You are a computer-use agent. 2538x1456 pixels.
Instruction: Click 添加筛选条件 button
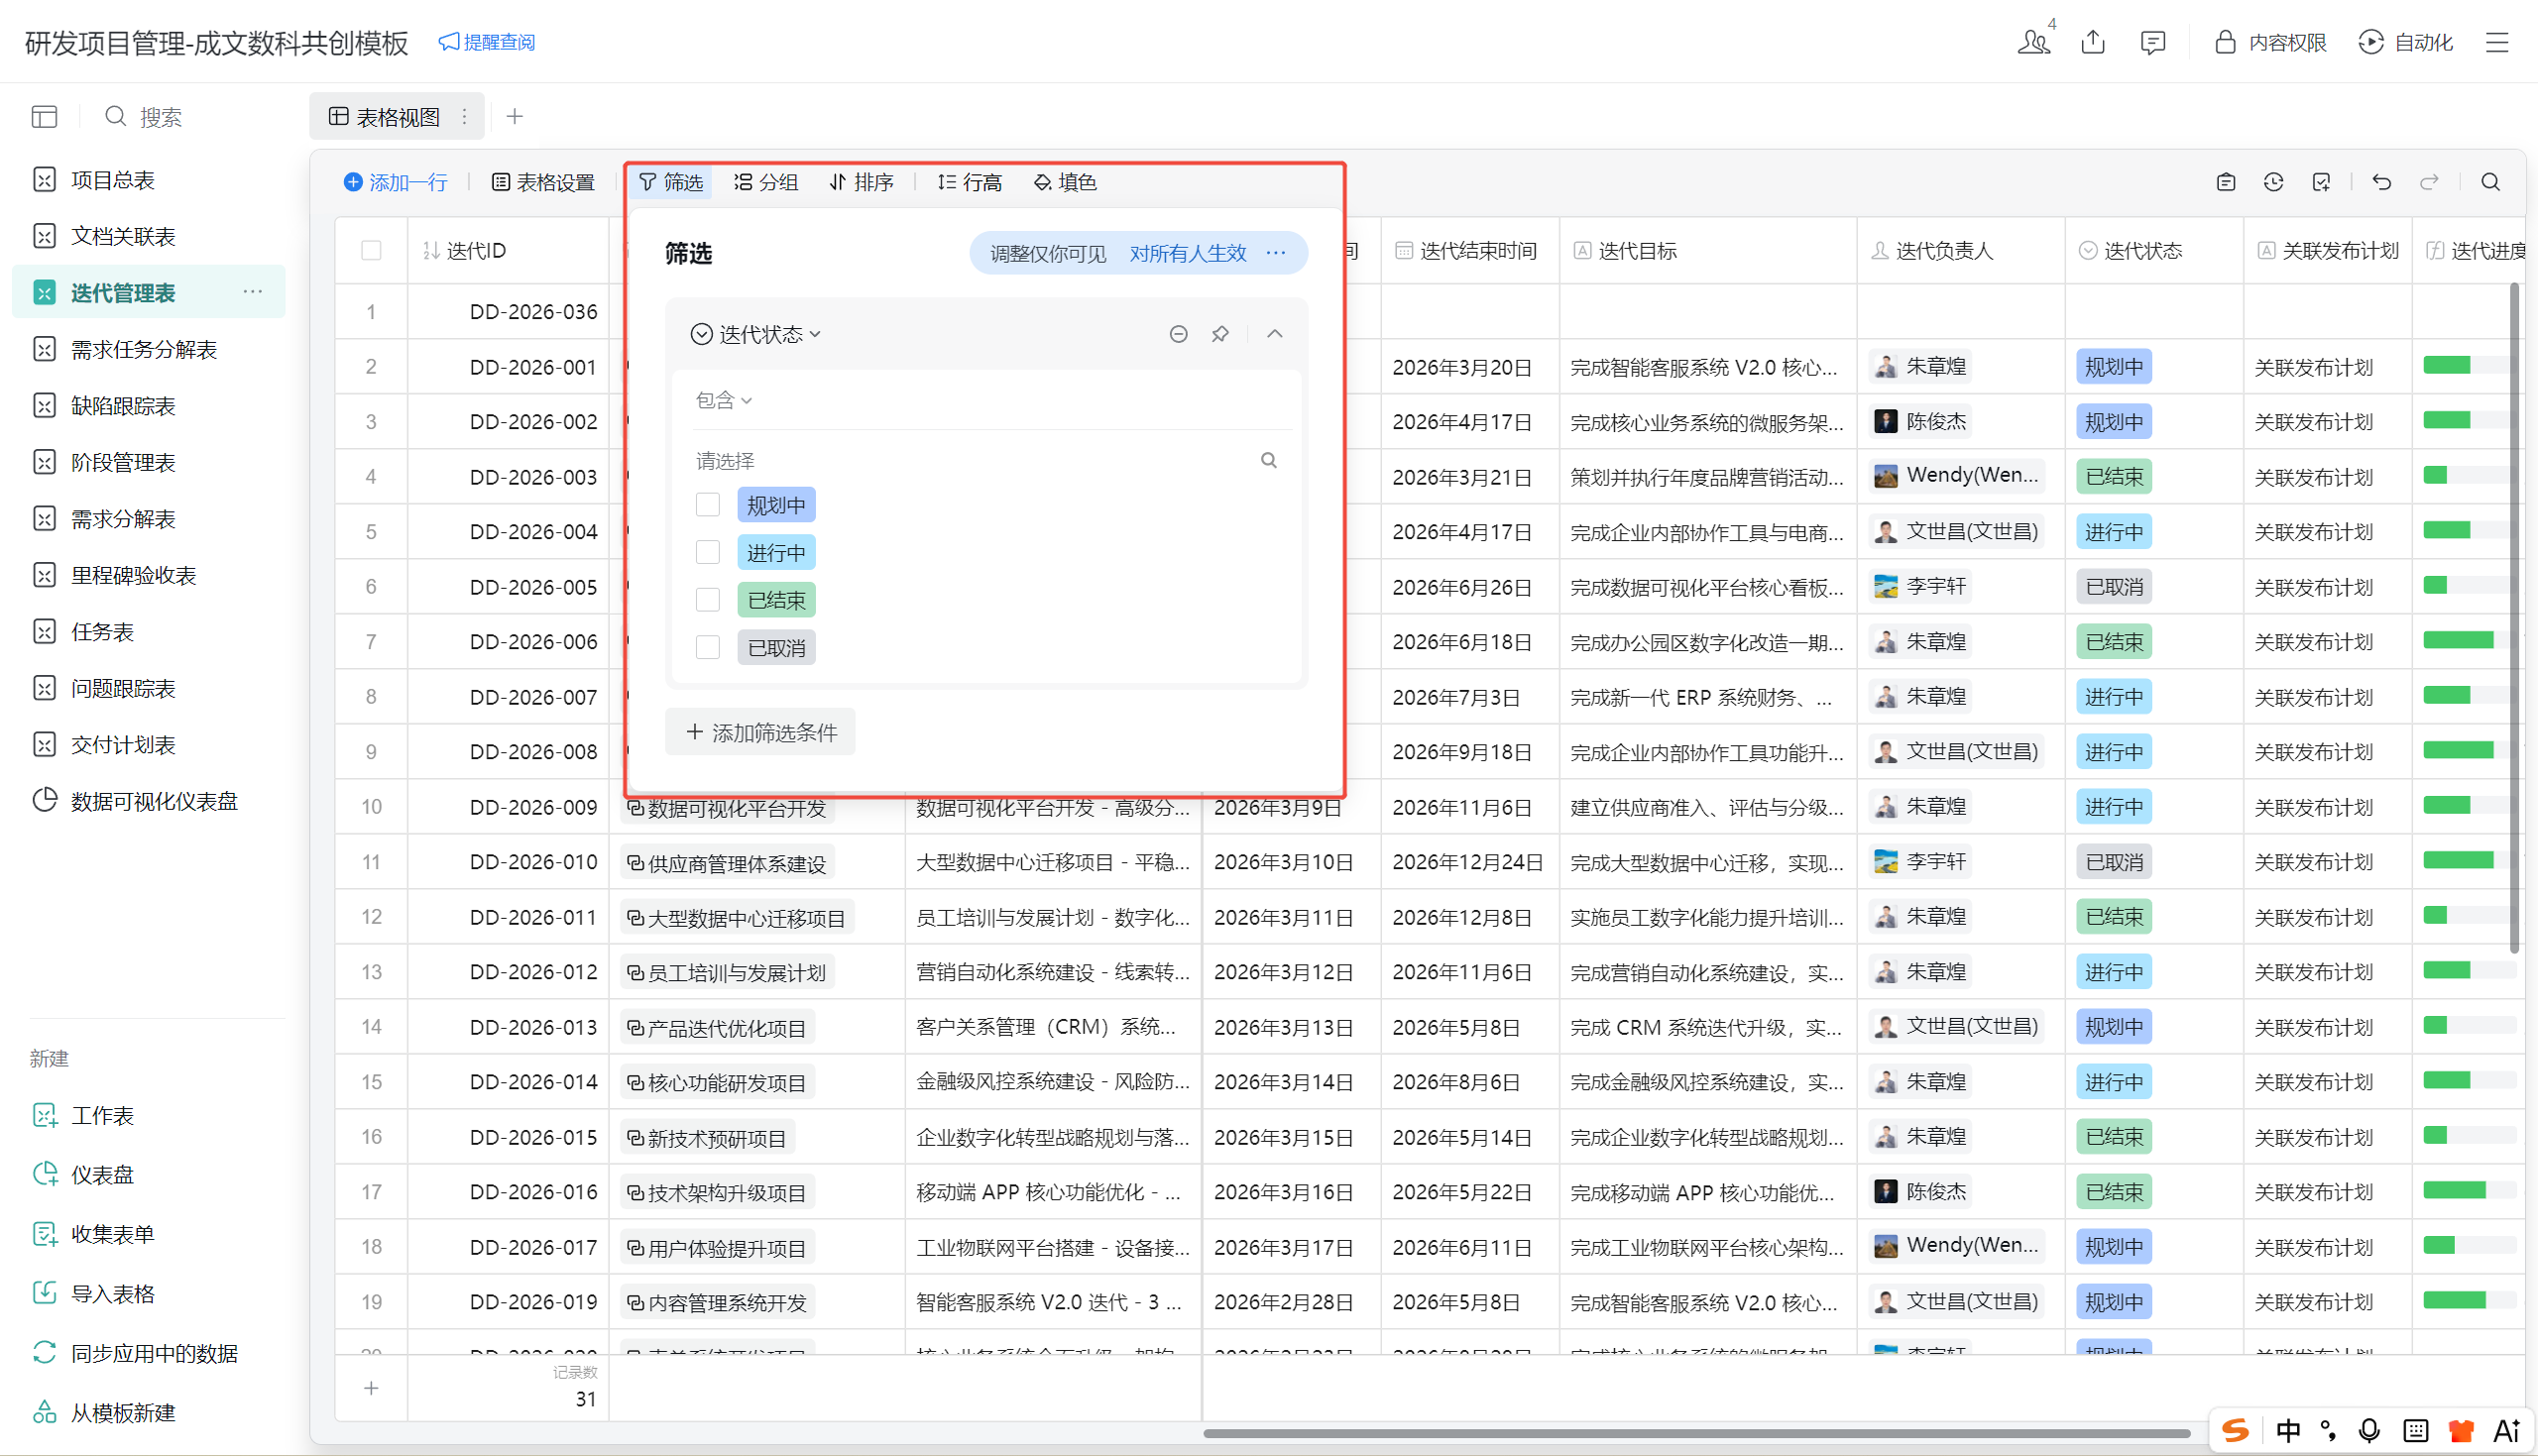[761, 733]
